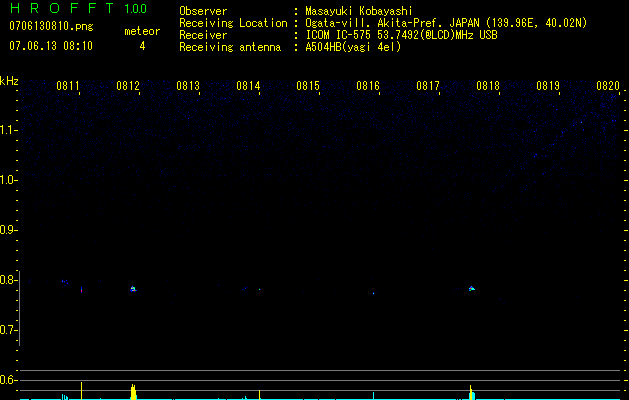629x400 pixels.
Task: Click the green echo dot at 0814
Action: pyautogui.click(x=260, y=289)
